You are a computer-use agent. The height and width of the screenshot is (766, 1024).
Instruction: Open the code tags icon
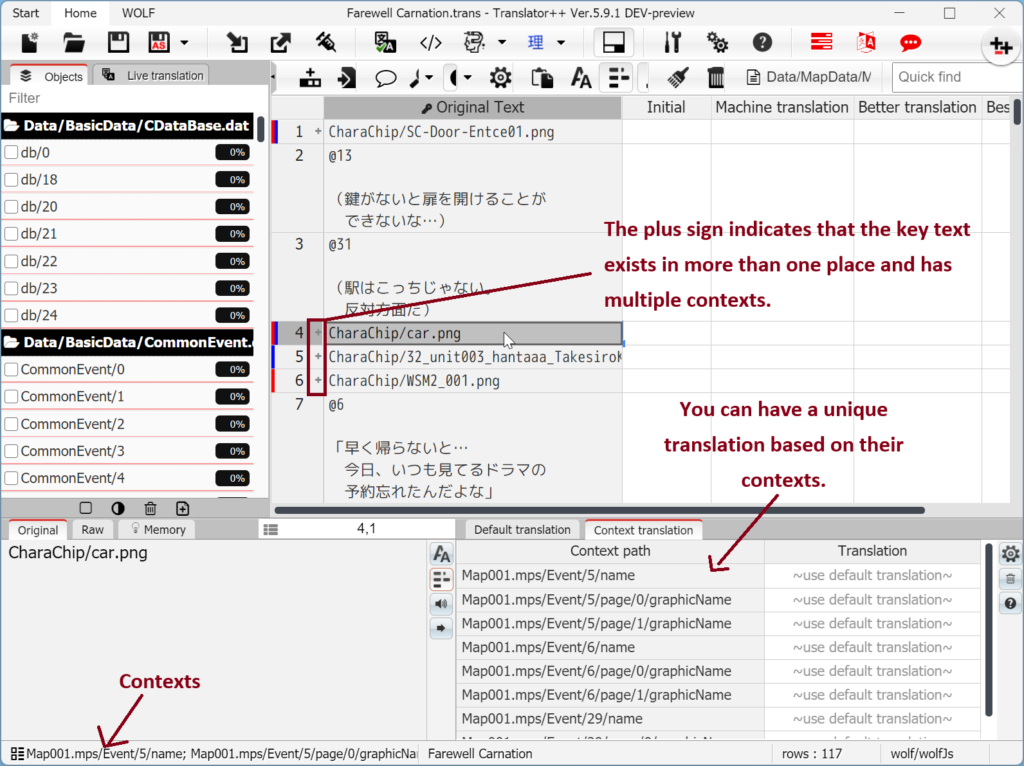pos(430,42)
